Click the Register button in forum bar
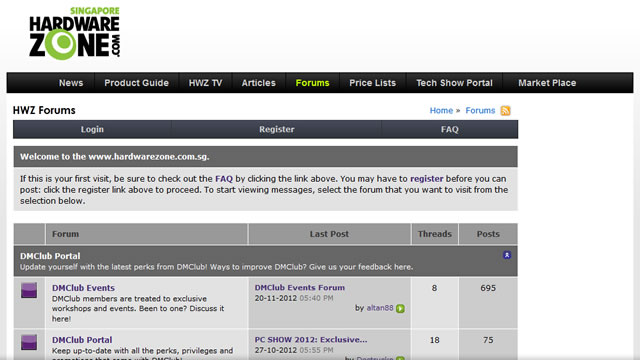Screen dimensions: 640x360 tap(276, 129)
